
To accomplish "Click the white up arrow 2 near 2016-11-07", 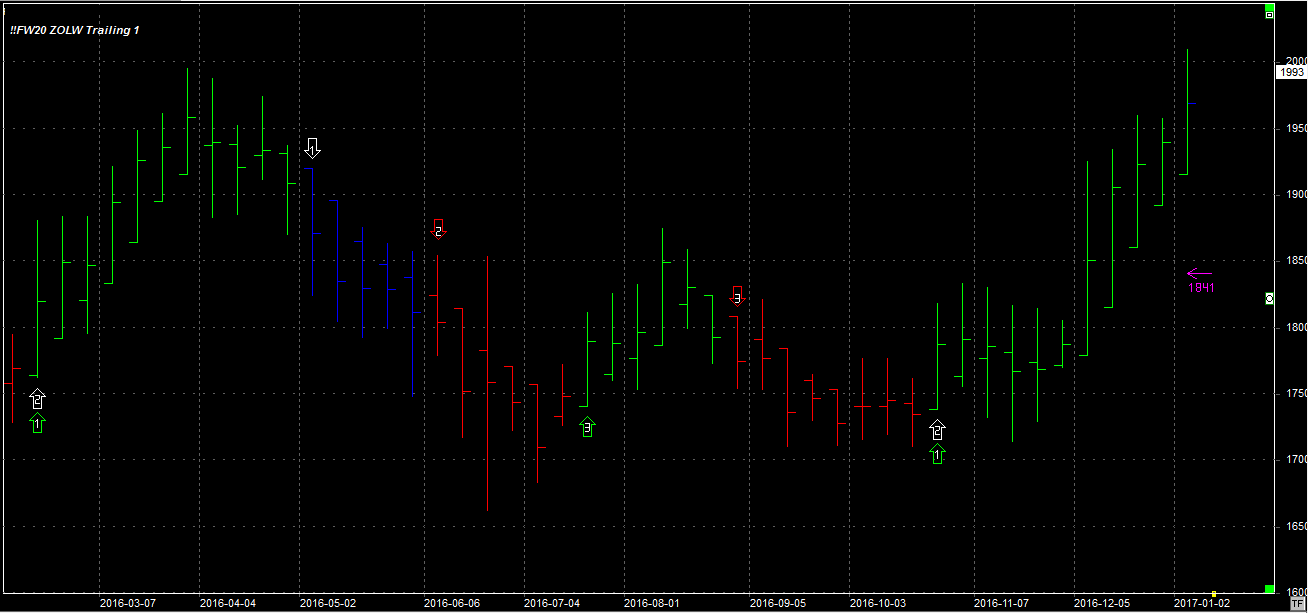I will (937, 430).
